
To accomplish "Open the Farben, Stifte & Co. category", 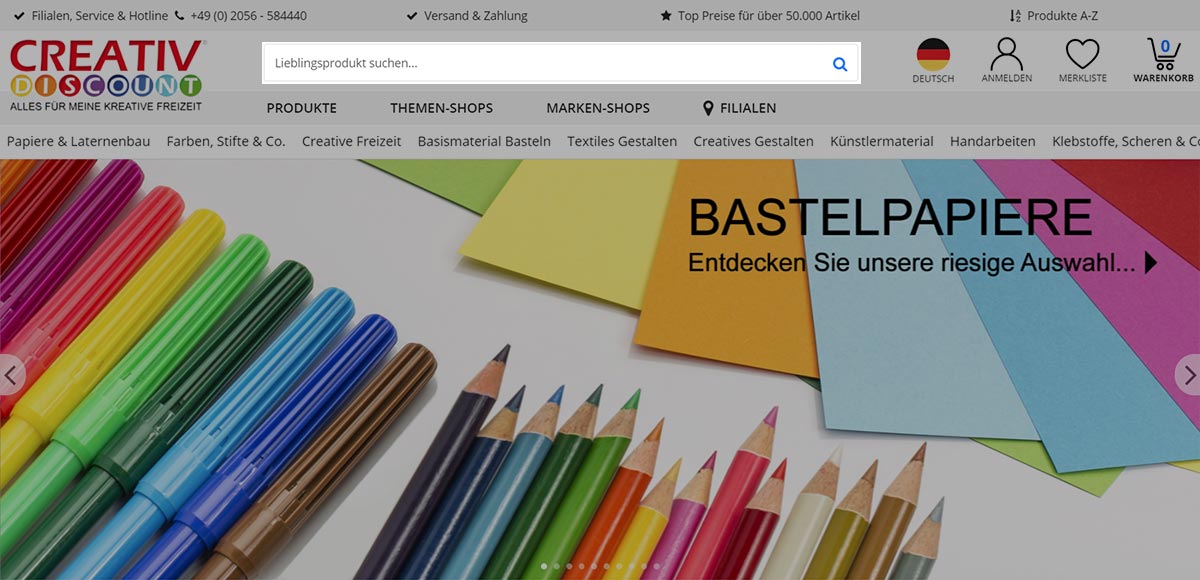I will (x=226, y=142).
